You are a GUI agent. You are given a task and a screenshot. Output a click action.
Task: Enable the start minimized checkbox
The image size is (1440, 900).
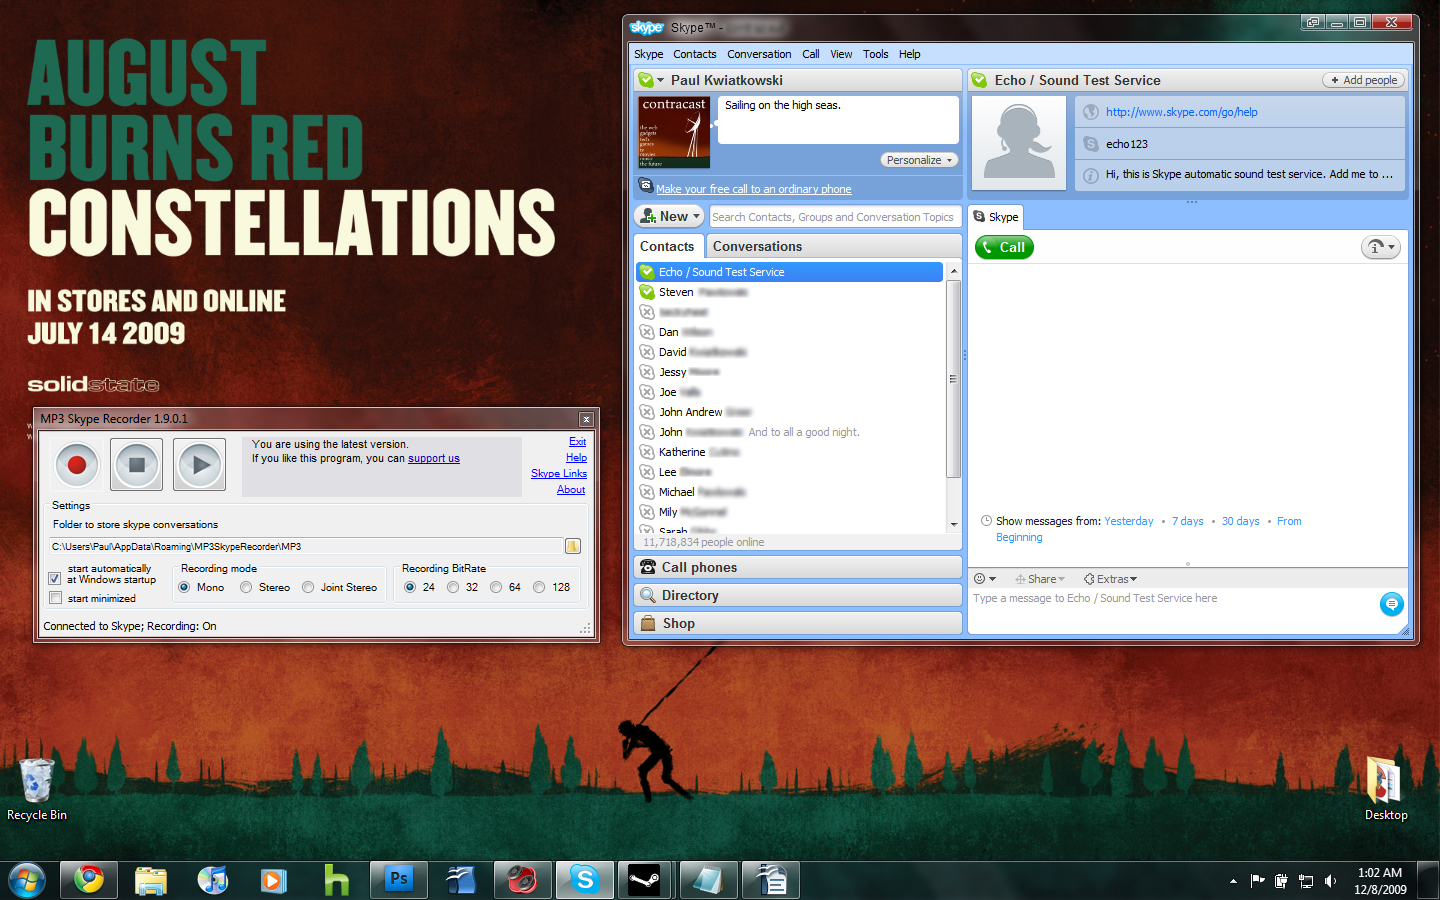pyautogui.click(x=55, y=598)
